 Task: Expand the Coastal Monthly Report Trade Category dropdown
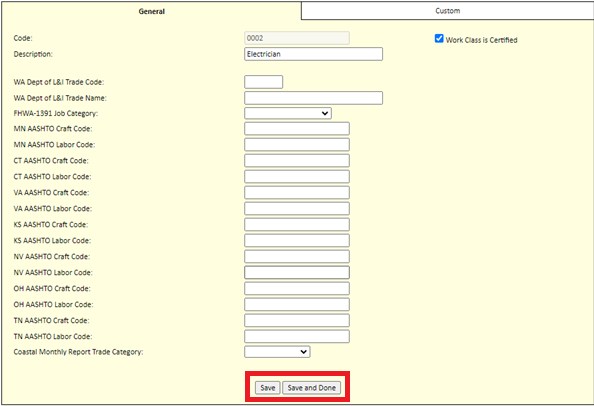click(x=277, y=352)
